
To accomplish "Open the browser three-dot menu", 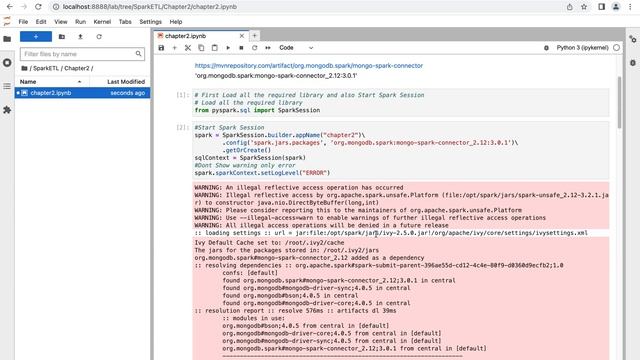I will (630, 7).
